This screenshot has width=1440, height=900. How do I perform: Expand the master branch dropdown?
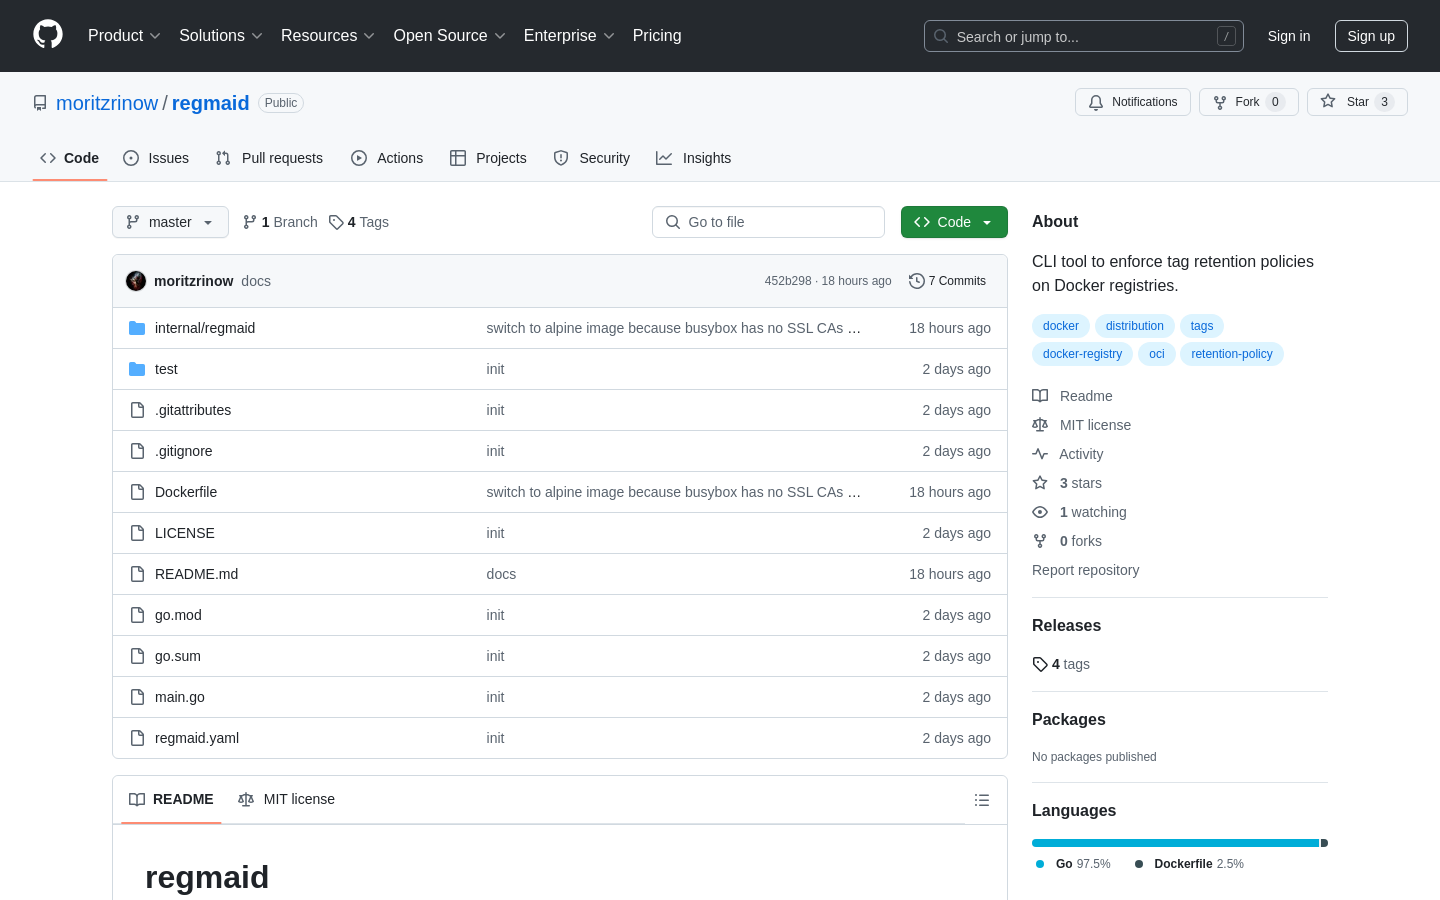coord(170,222)
